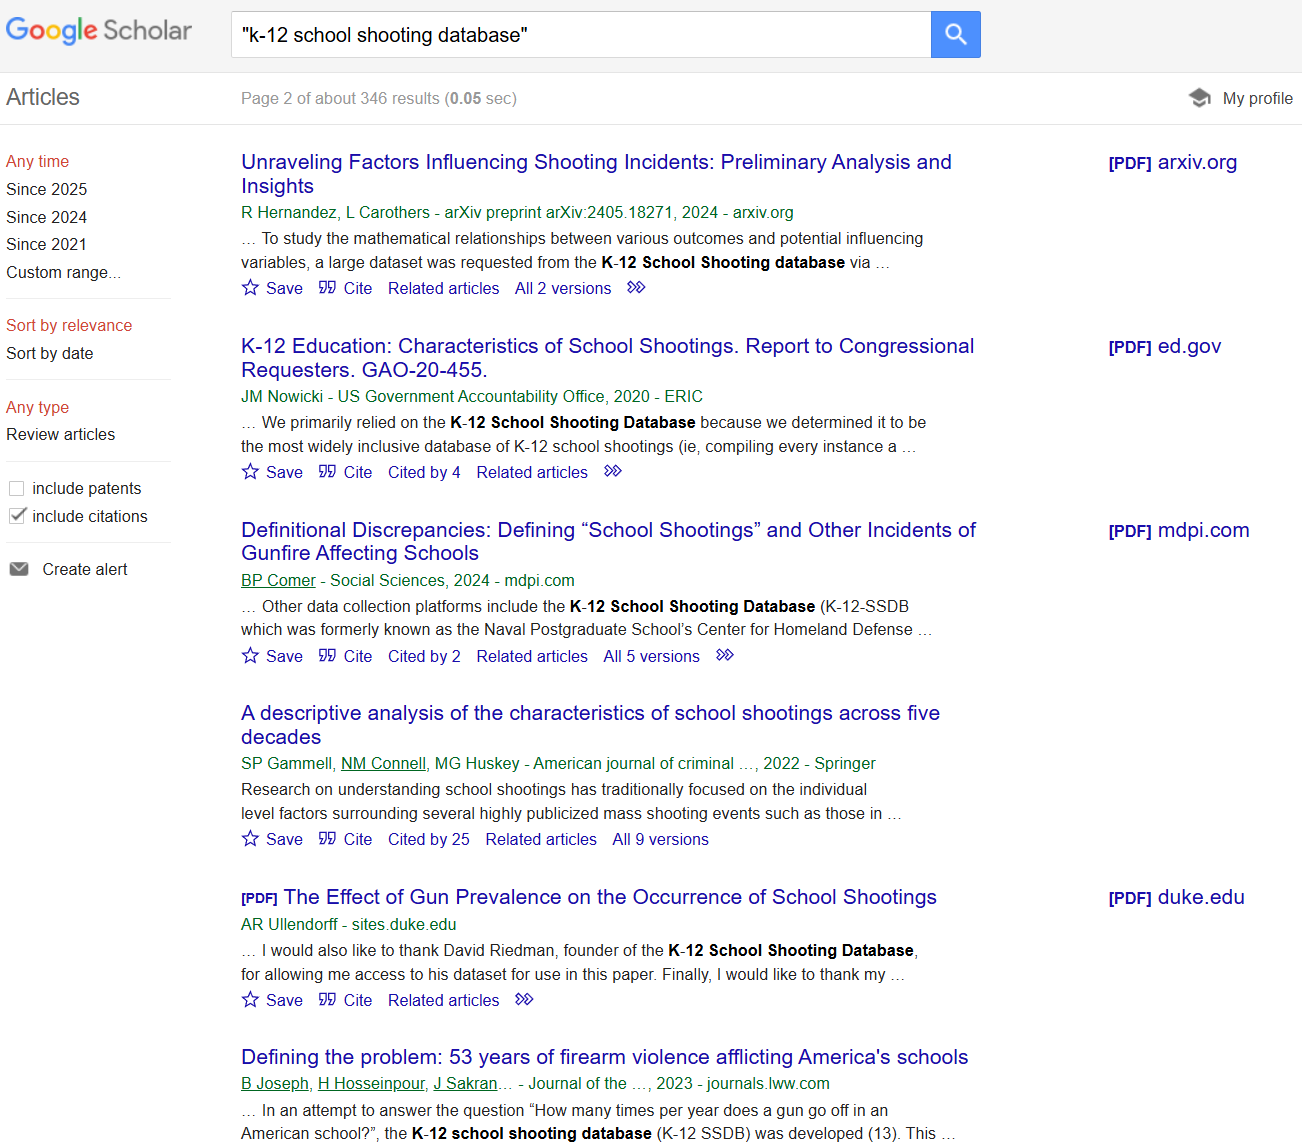Click the cite quote icon for GAO-20-455 report
This screenshot has width=1302, height=1148.
tap(327, 472)
